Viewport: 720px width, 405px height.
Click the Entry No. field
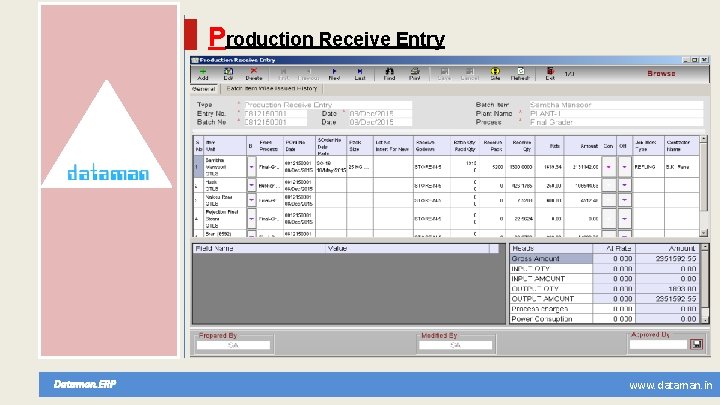[x=275, y=113]
